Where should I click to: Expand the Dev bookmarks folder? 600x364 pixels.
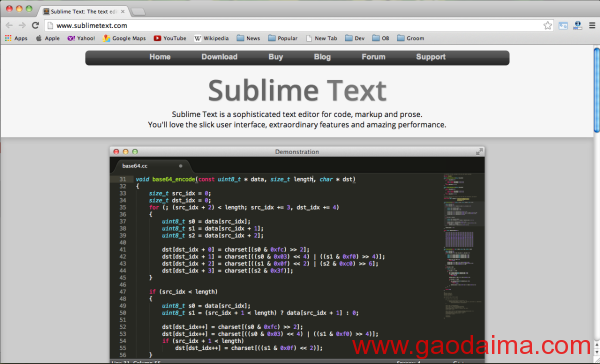click(x=355, y=38)
